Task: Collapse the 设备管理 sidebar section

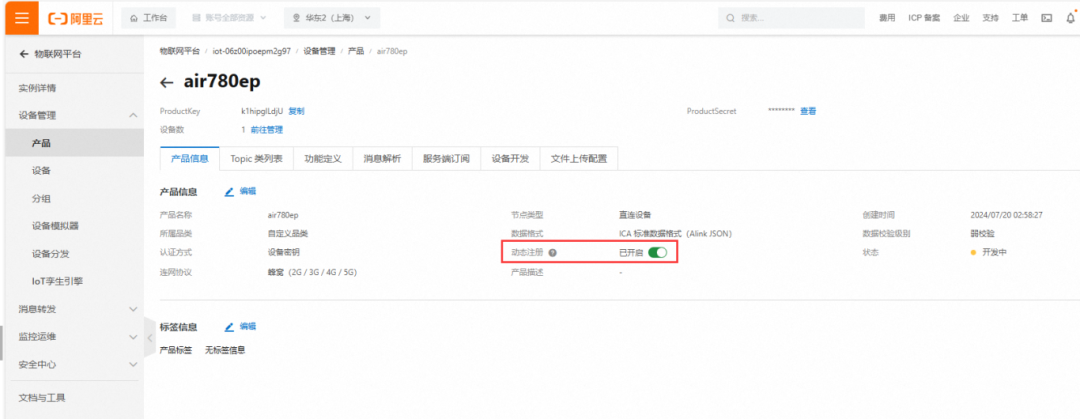Action: coord(74,116)
